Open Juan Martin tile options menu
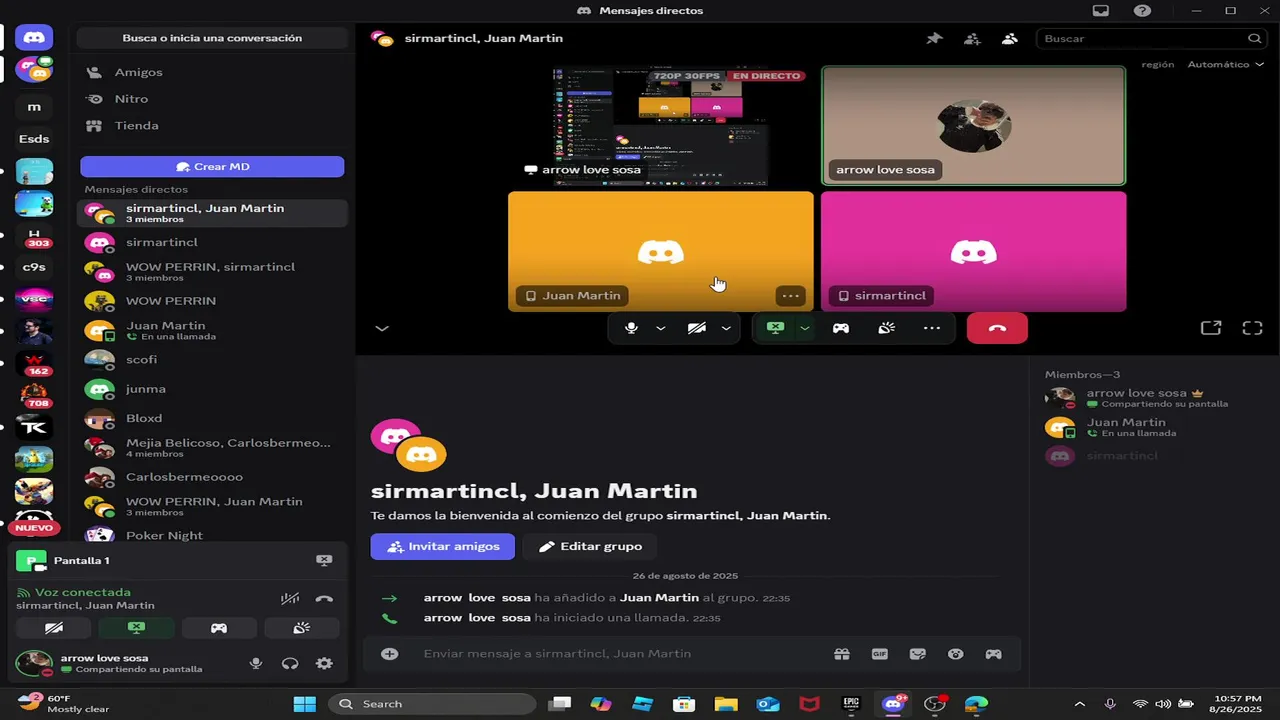 pyautogui.click(x=790, y=296)
